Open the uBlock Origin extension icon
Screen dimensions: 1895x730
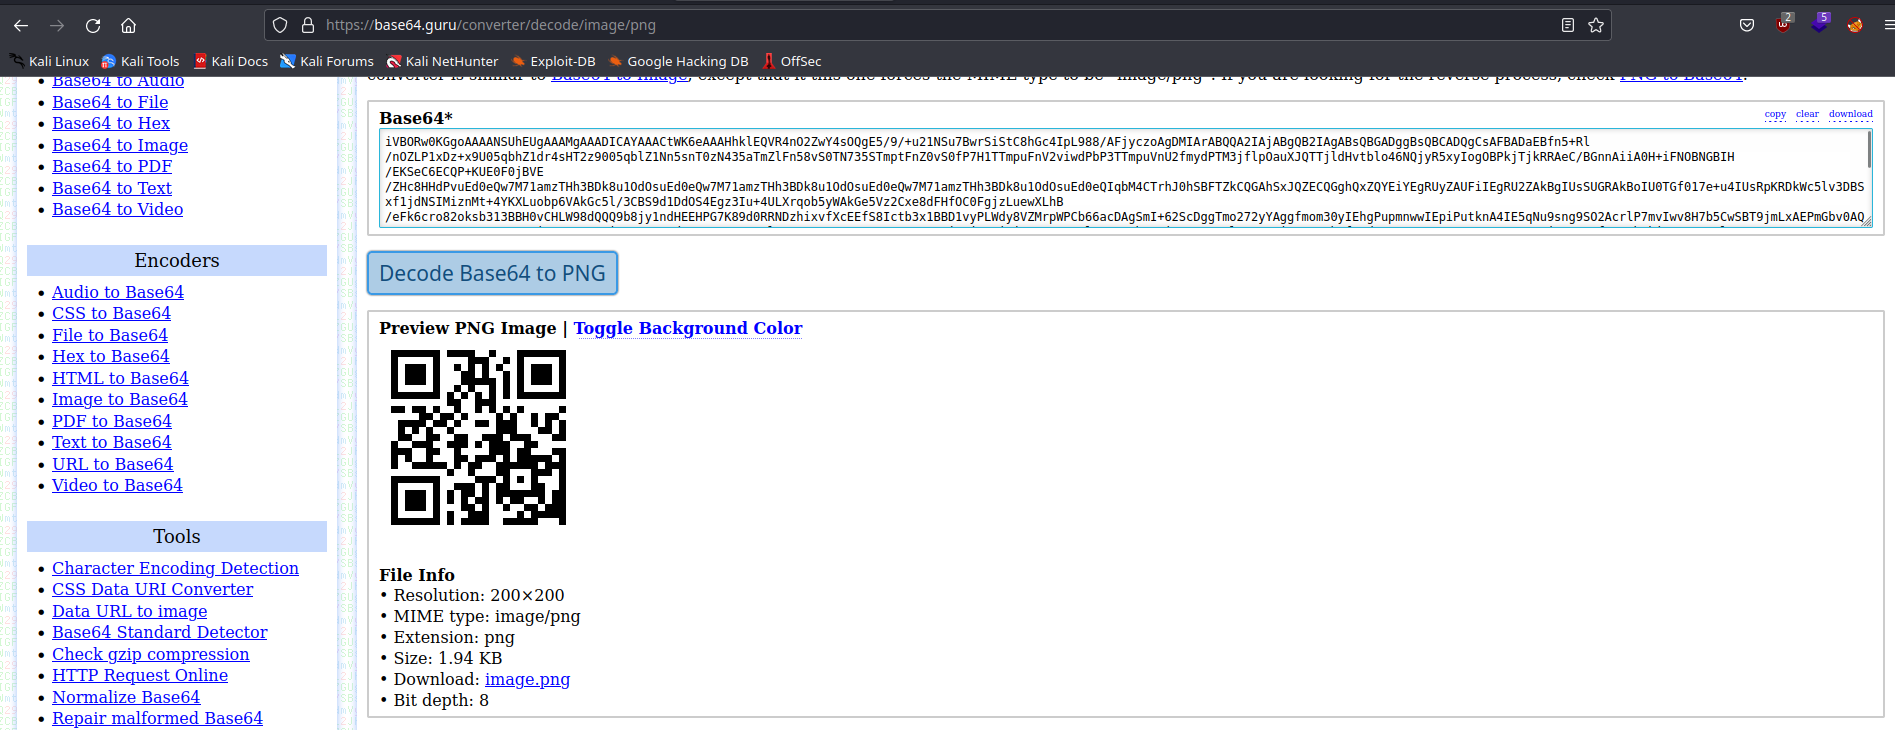tap(1783, 24)
